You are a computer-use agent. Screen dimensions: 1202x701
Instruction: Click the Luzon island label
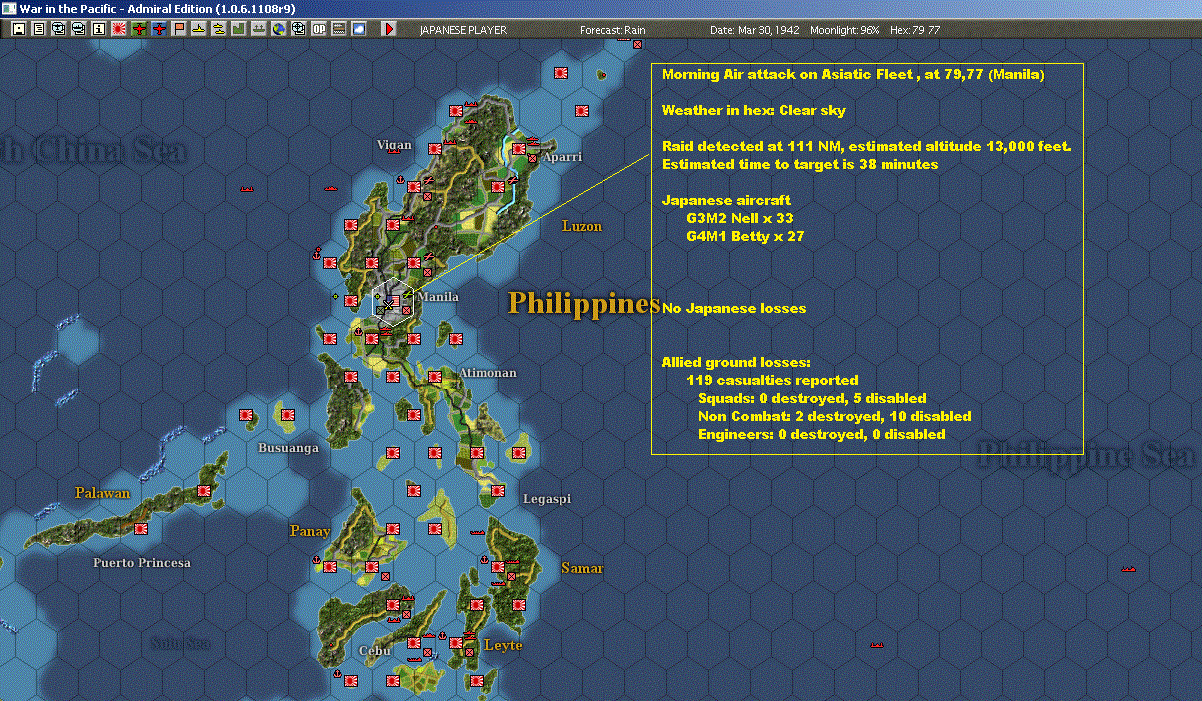tap(582, 226)
